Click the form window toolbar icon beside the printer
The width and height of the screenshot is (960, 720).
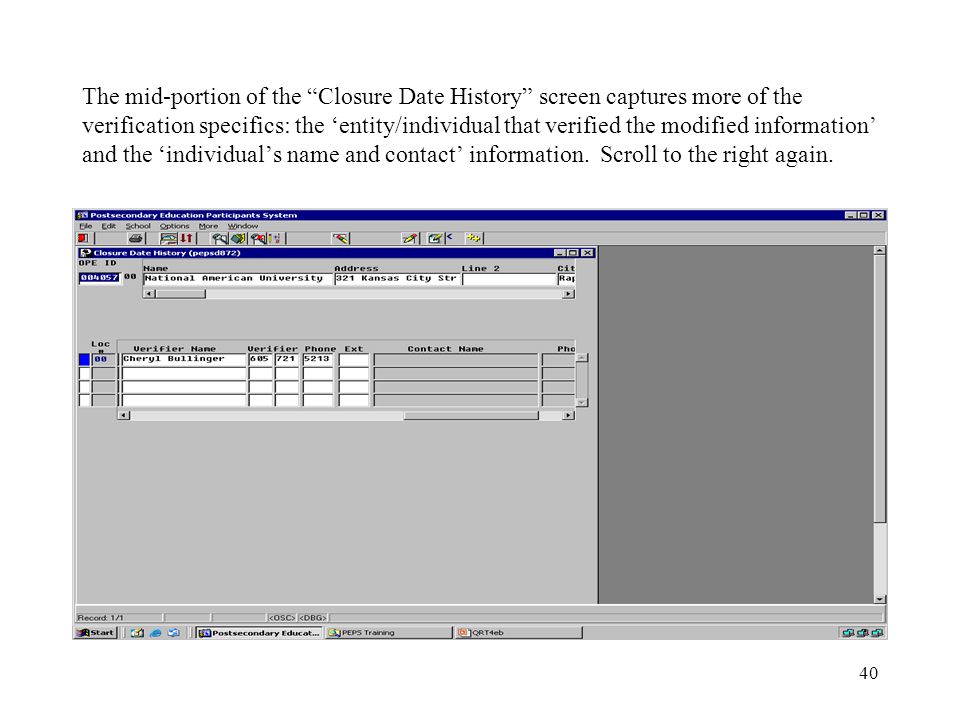tap(168, 238)
